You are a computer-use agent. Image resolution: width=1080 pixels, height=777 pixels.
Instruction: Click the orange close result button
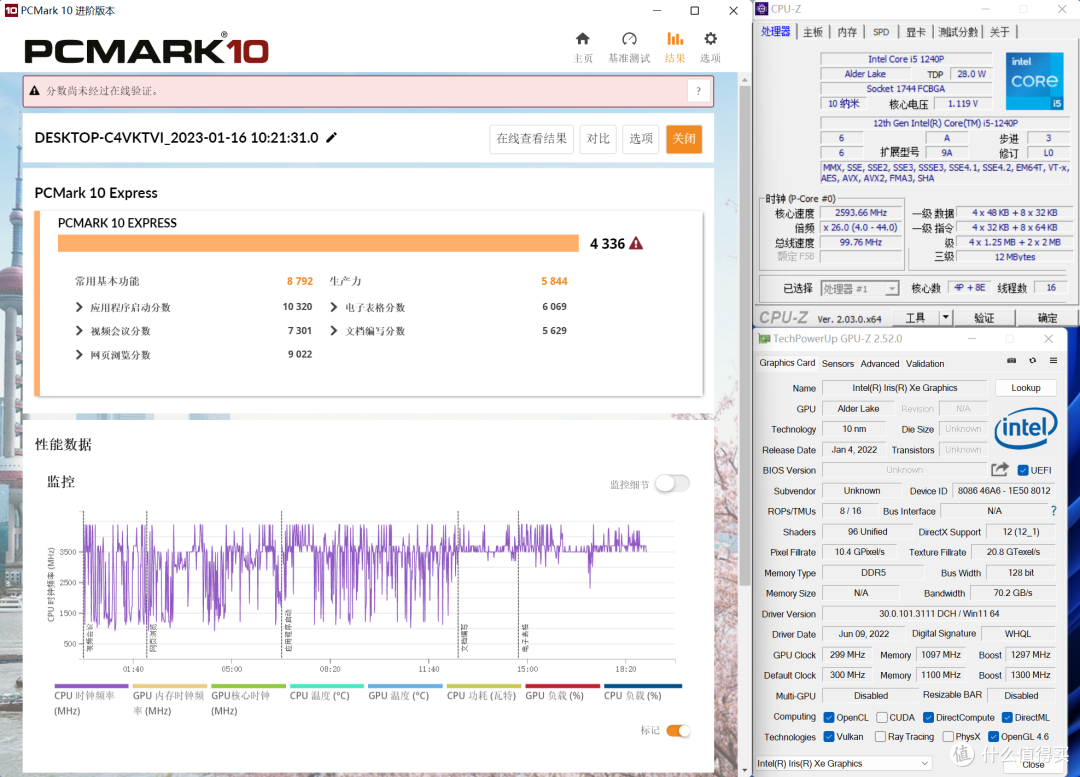tap(684, 138)
